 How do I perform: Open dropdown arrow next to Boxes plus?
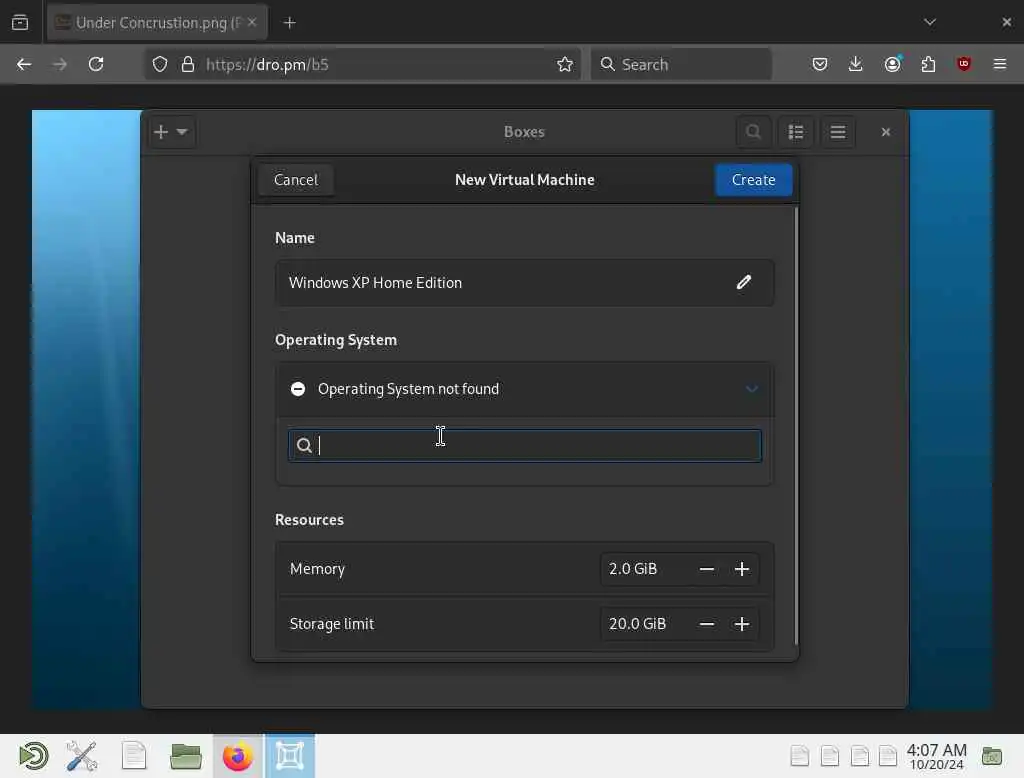(182, 132)
